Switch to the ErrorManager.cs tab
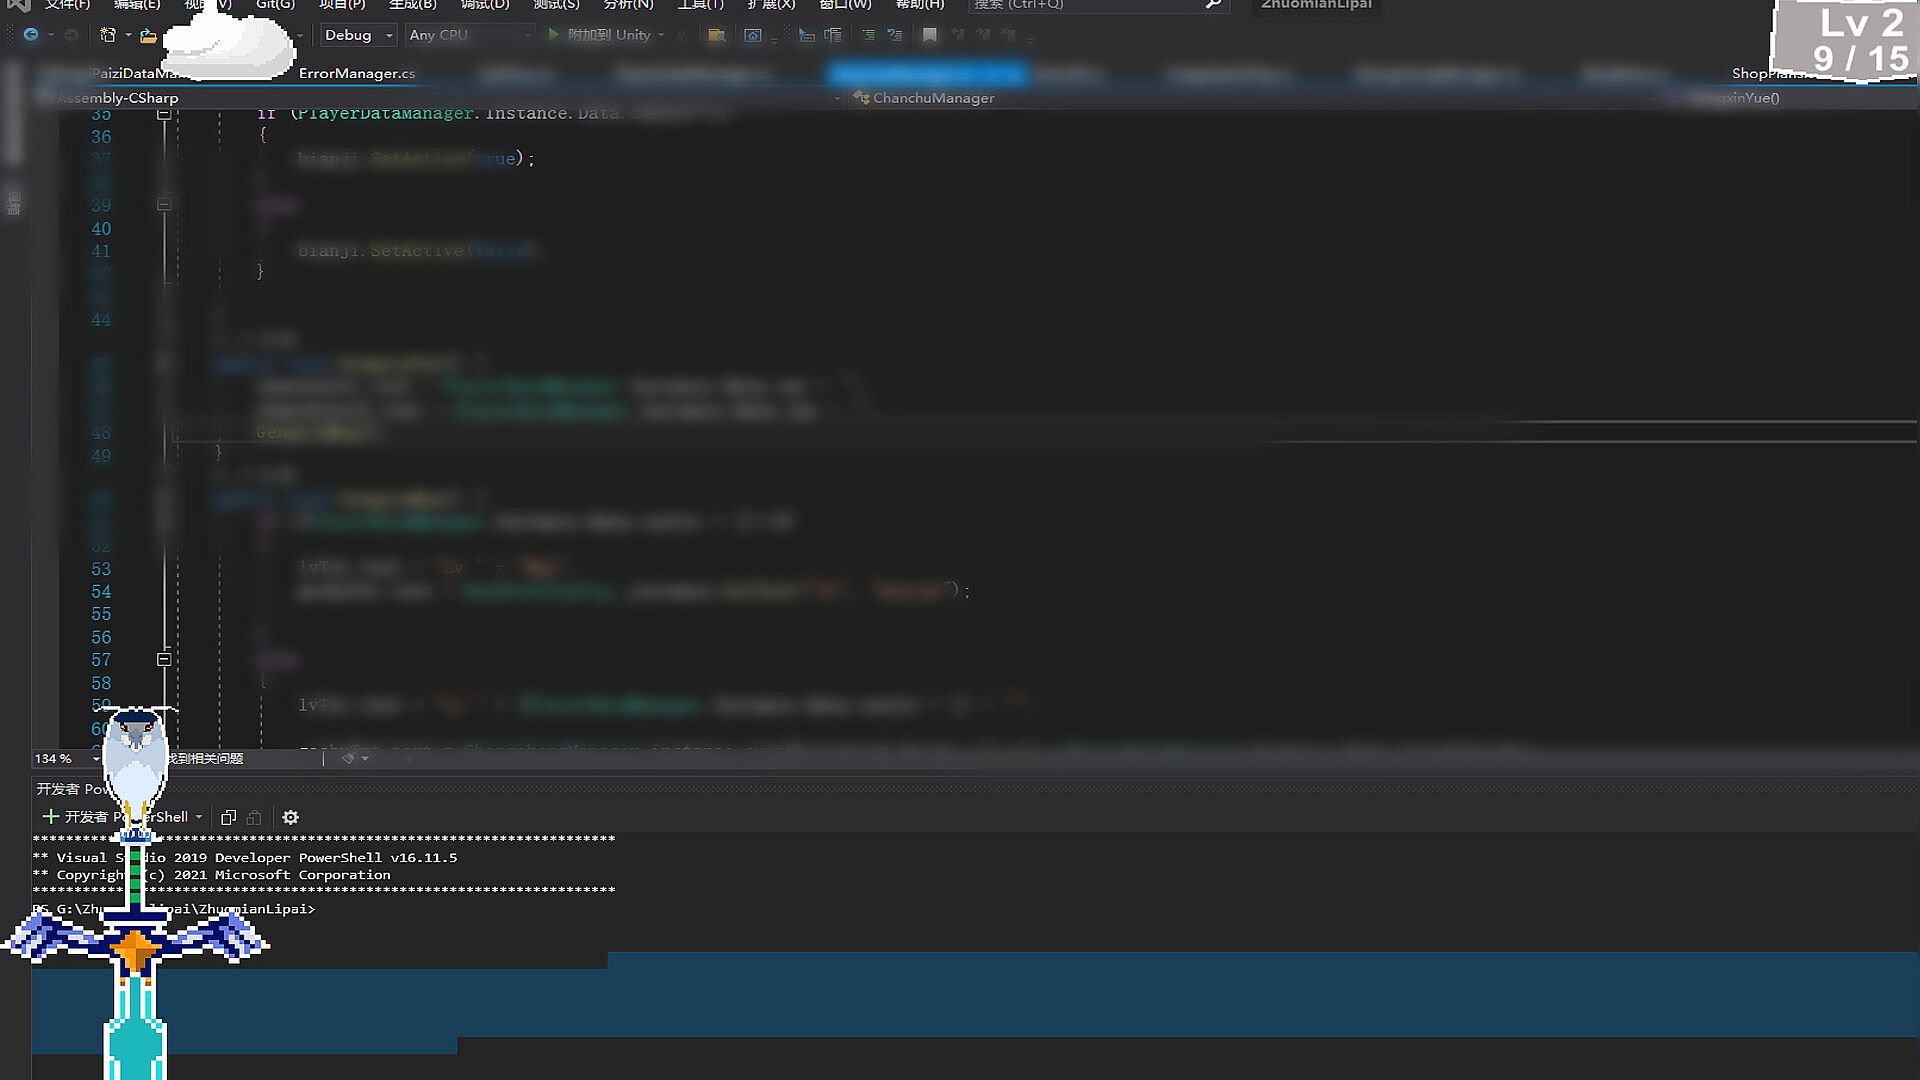Screen dimensions: 1920x1080 [356, 73]
